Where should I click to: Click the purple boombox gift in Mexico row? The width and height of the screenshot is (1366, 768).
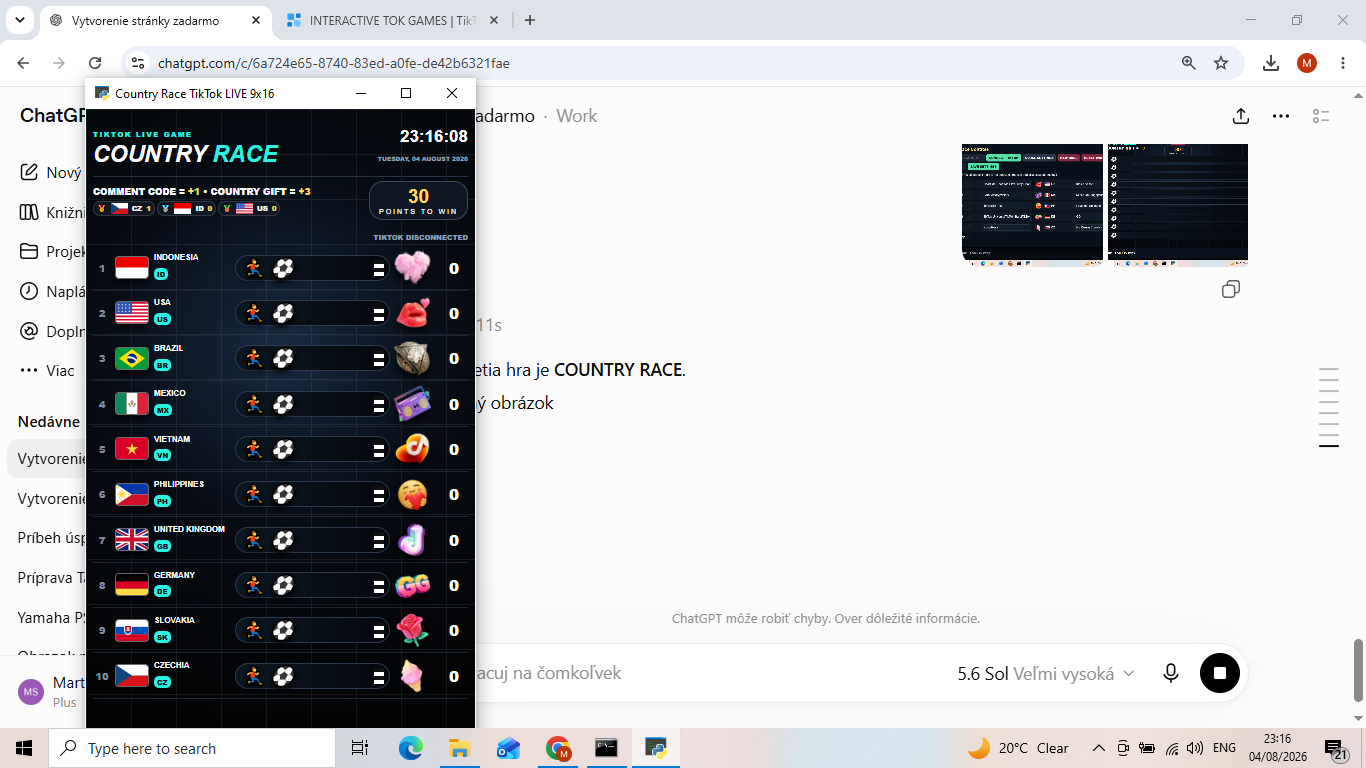click(x=412, y=404)
